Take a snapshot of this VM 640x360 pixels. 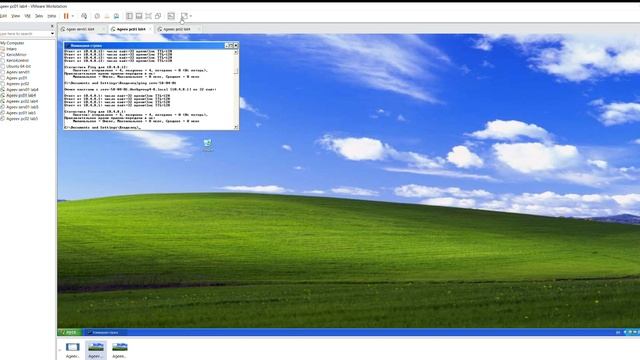(97, 16)
